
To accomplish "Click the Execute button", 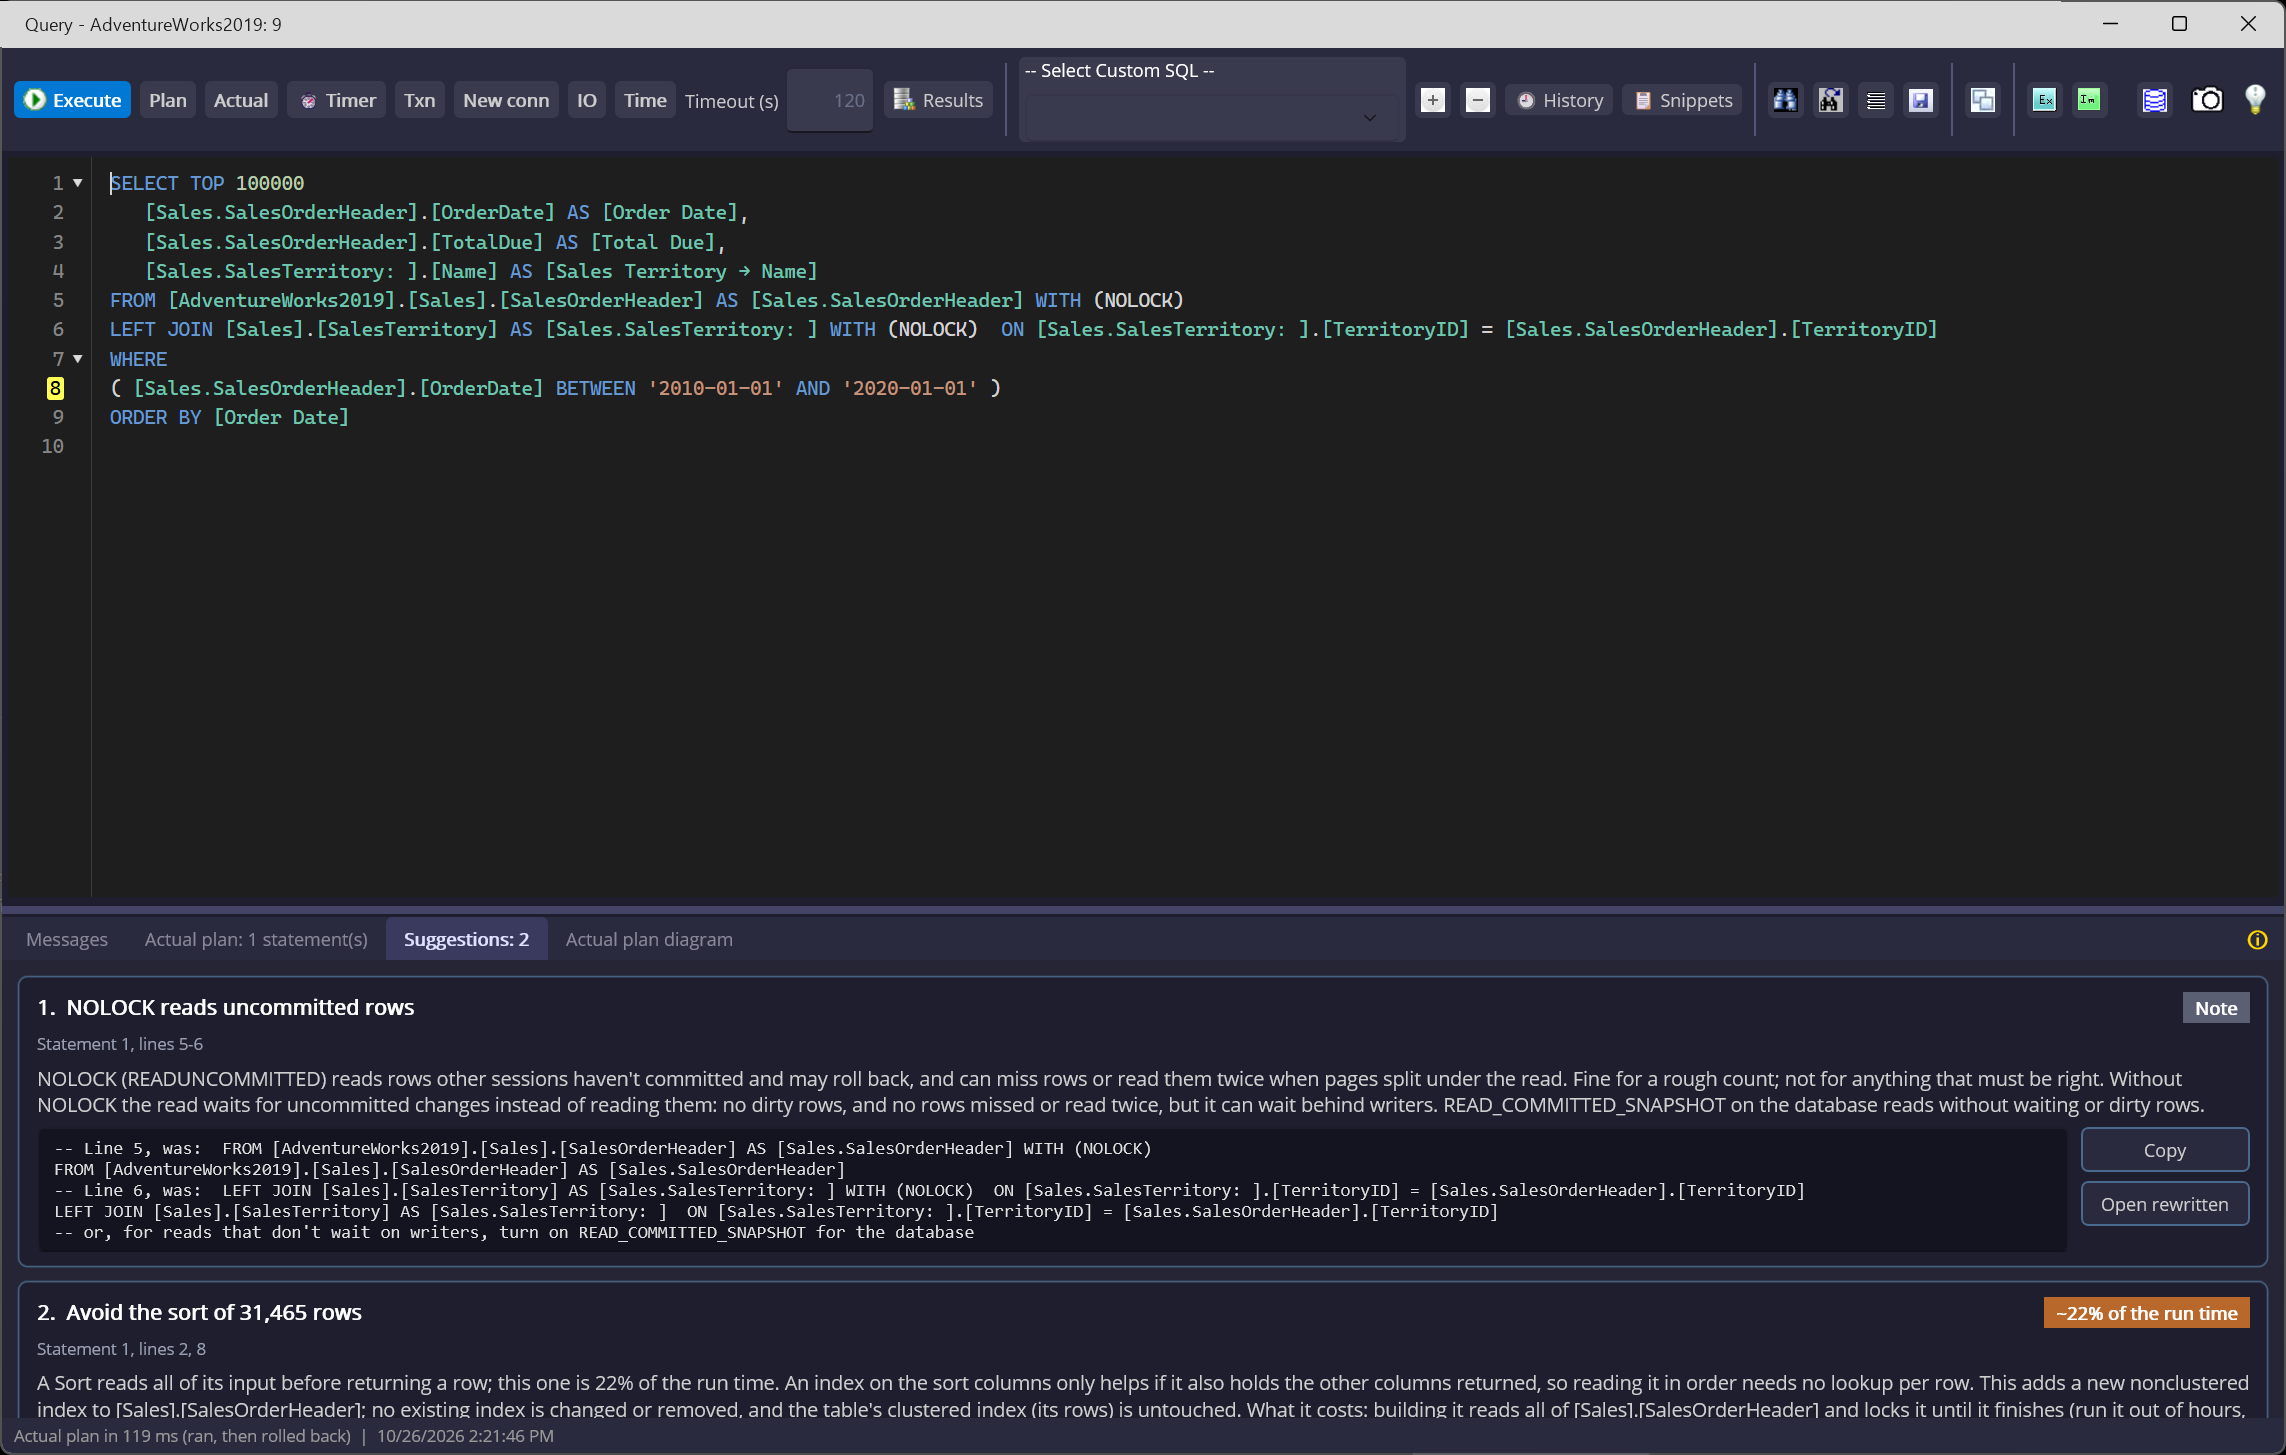I will pyautogui.click(x=72, y=100).
